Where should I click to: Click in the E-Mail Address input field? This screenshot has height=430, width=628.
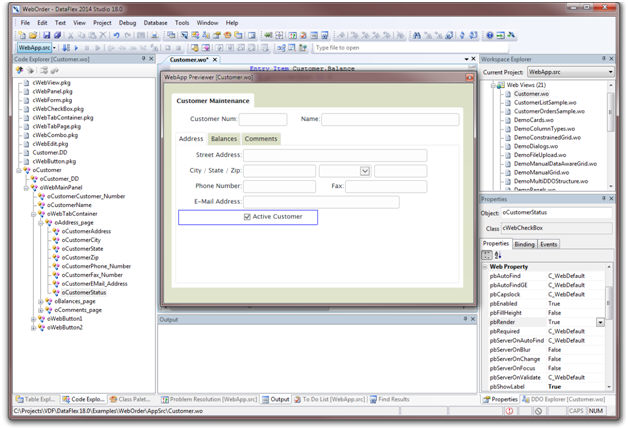[x=321, y=202]
